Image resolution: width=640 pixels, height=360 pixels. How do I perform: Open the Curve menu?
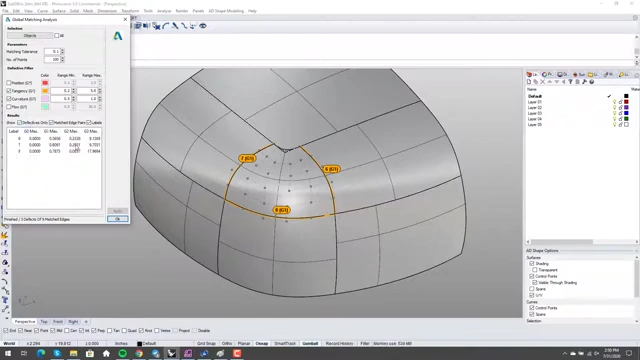point(42,11)
